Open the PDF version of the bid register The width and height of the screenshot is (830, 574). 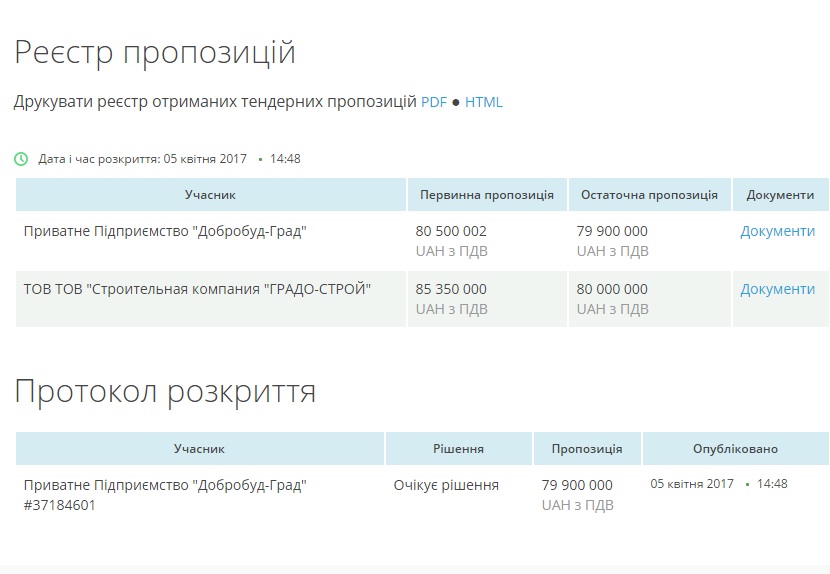(x=433, y=102)
